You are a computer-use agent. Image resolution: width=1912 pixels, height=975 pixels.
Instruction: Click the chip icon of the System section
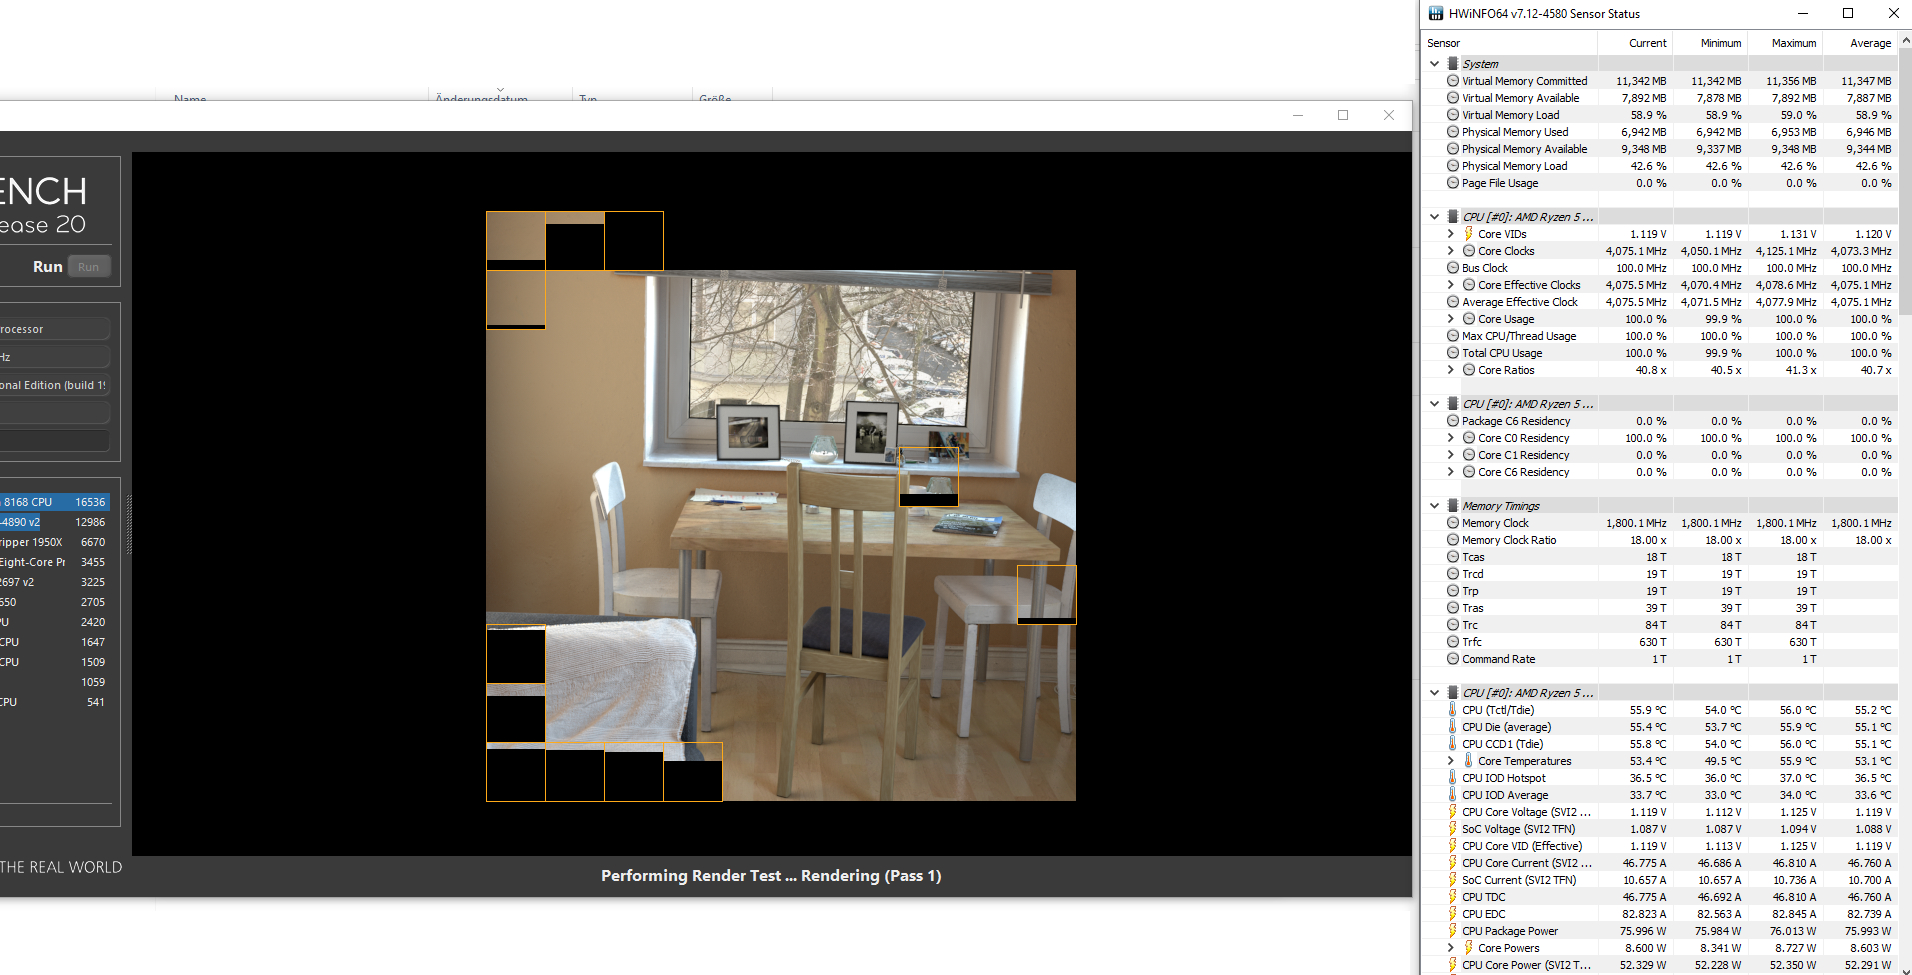1450,63
